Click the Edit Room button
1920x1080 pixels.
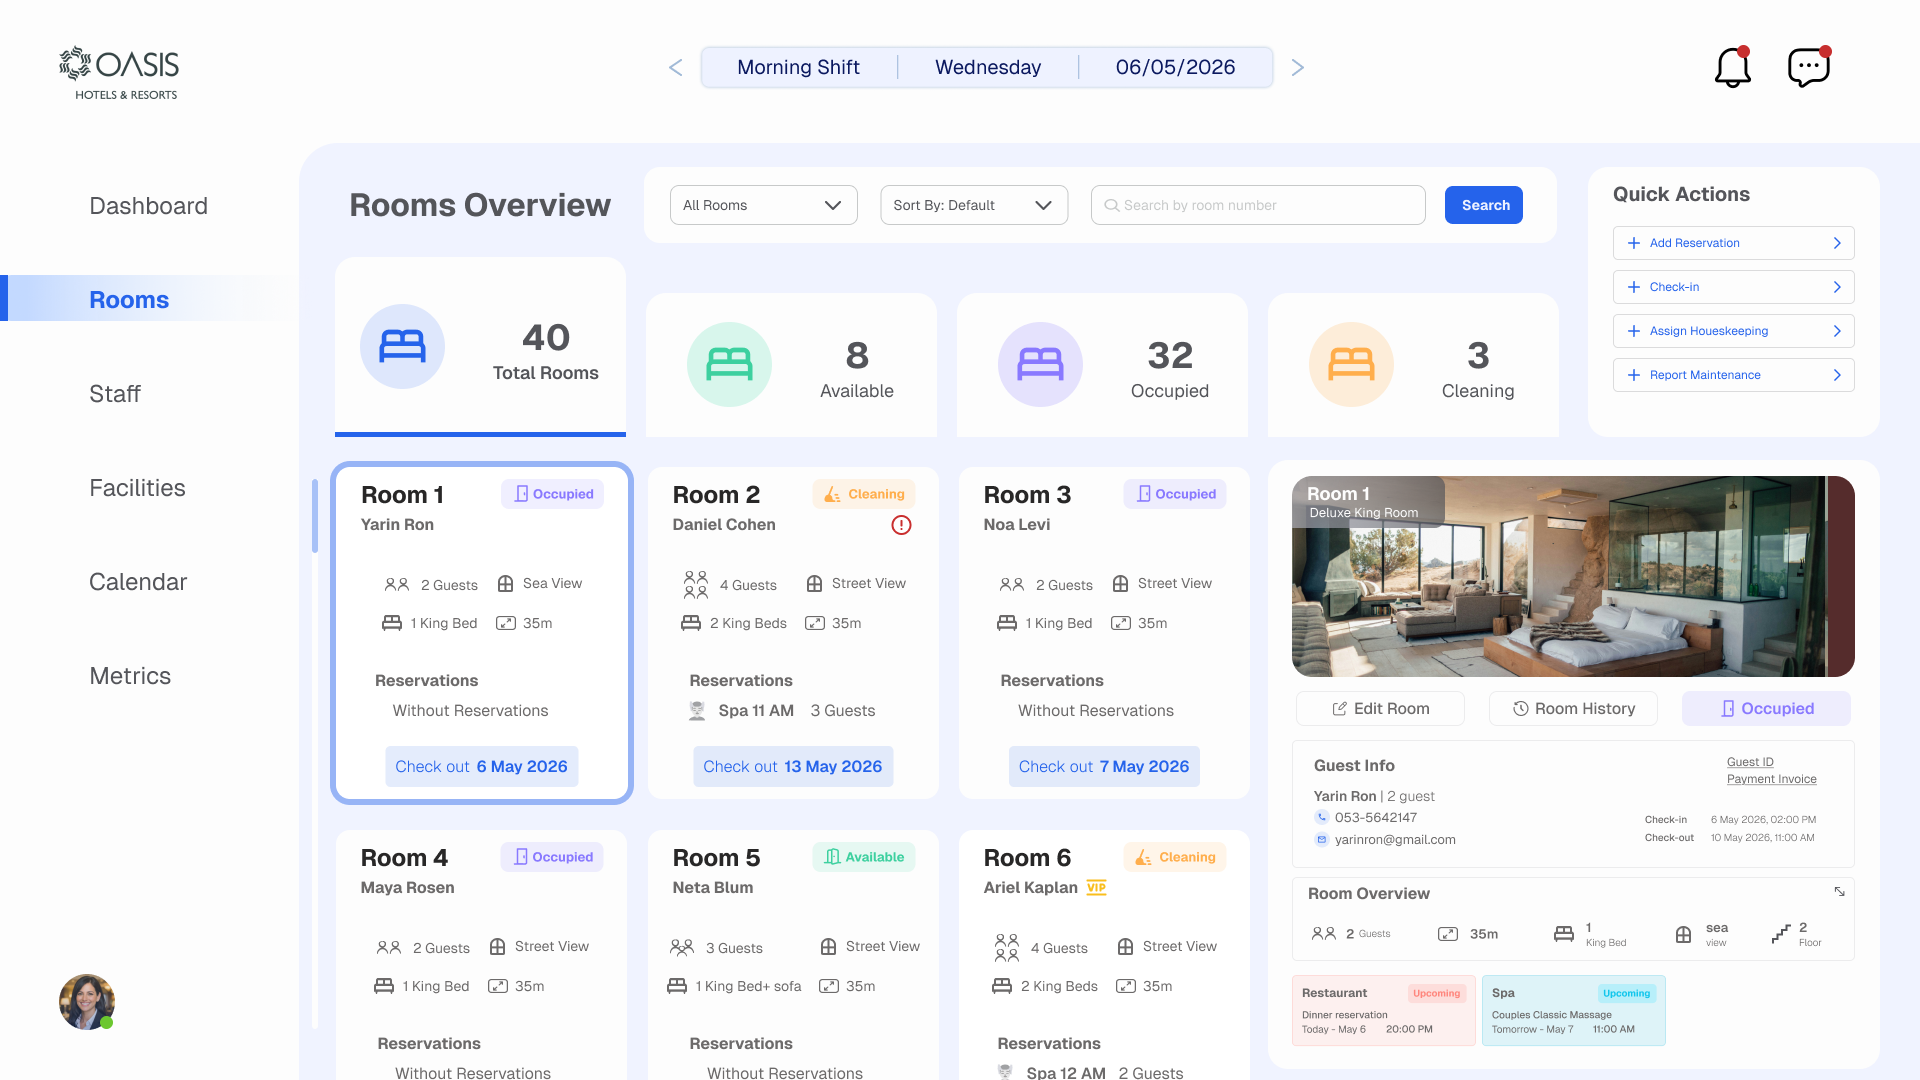click(x=1380, y=708)
